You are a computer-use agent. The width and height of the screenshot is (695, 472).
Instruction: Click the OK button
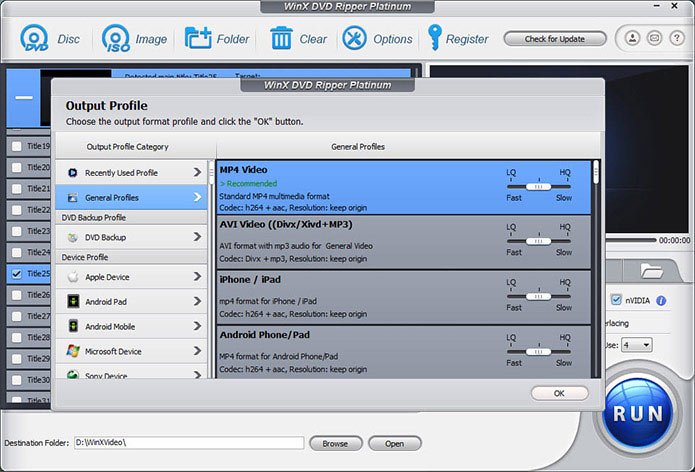click(x=559, y=393)
